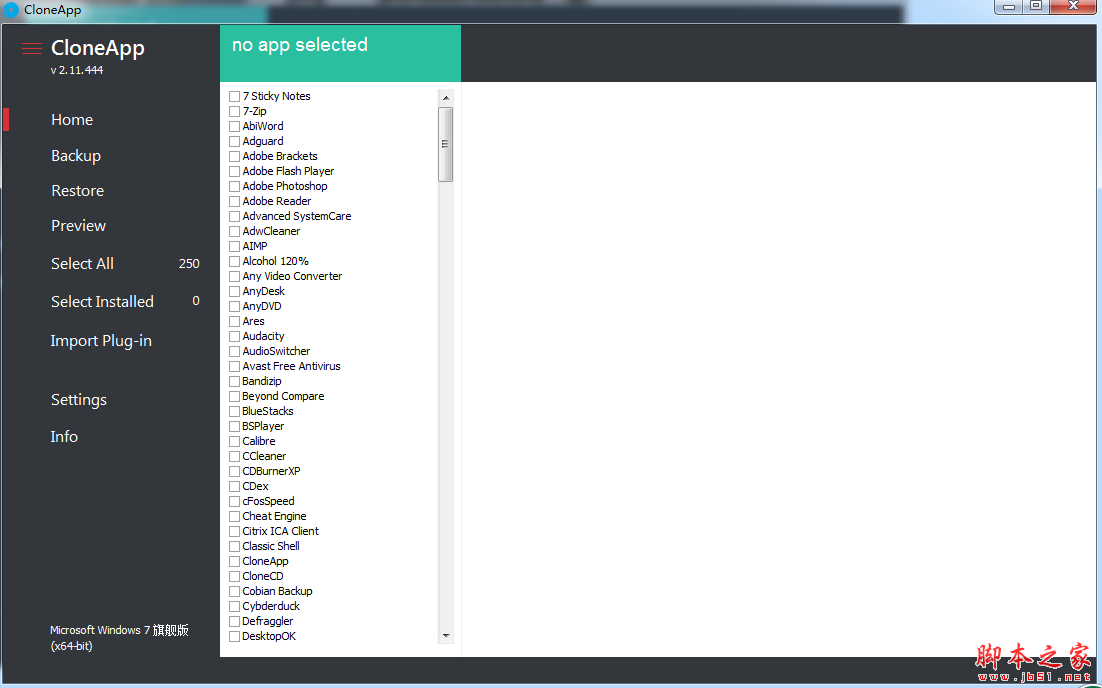This screenshot has width=1102, height=688.
Task: Click the app list scroll down arrow
Action: [x=445, y=635]
